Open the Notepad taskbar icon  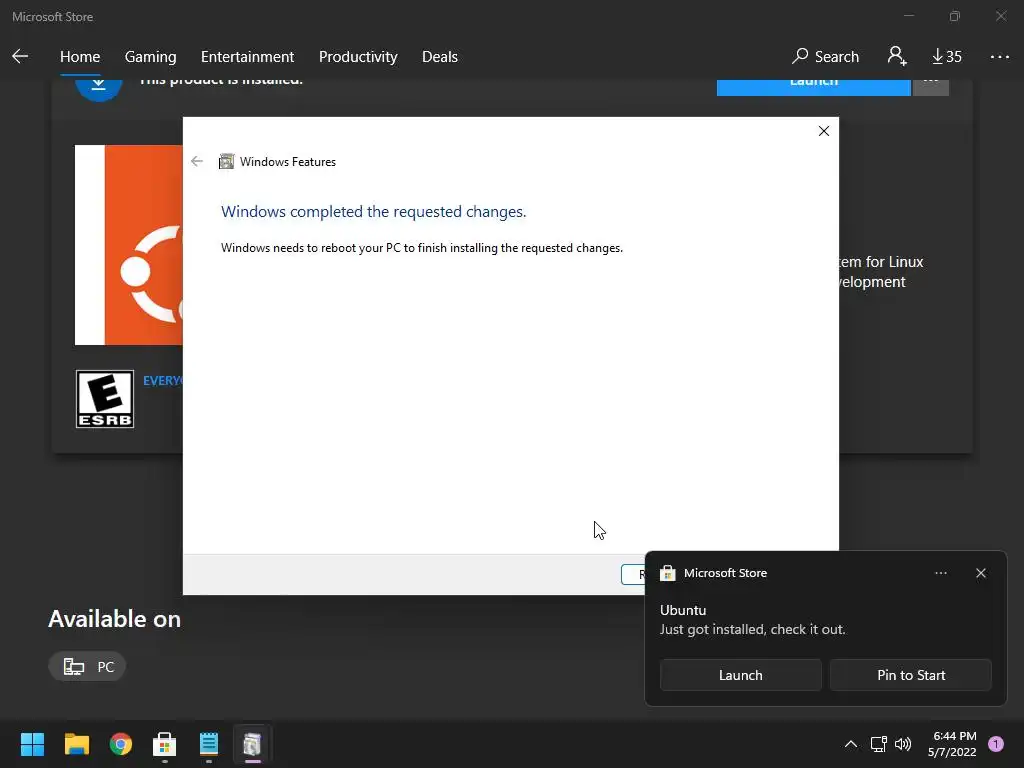(209, 744)
